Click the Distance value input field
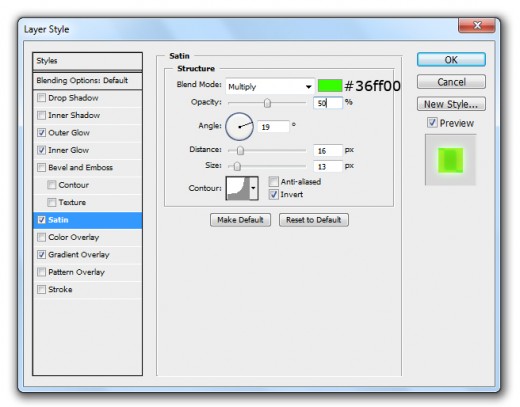The height and width of the screenshot is (407, 520). pyautogui.click(x=328, y=151)
